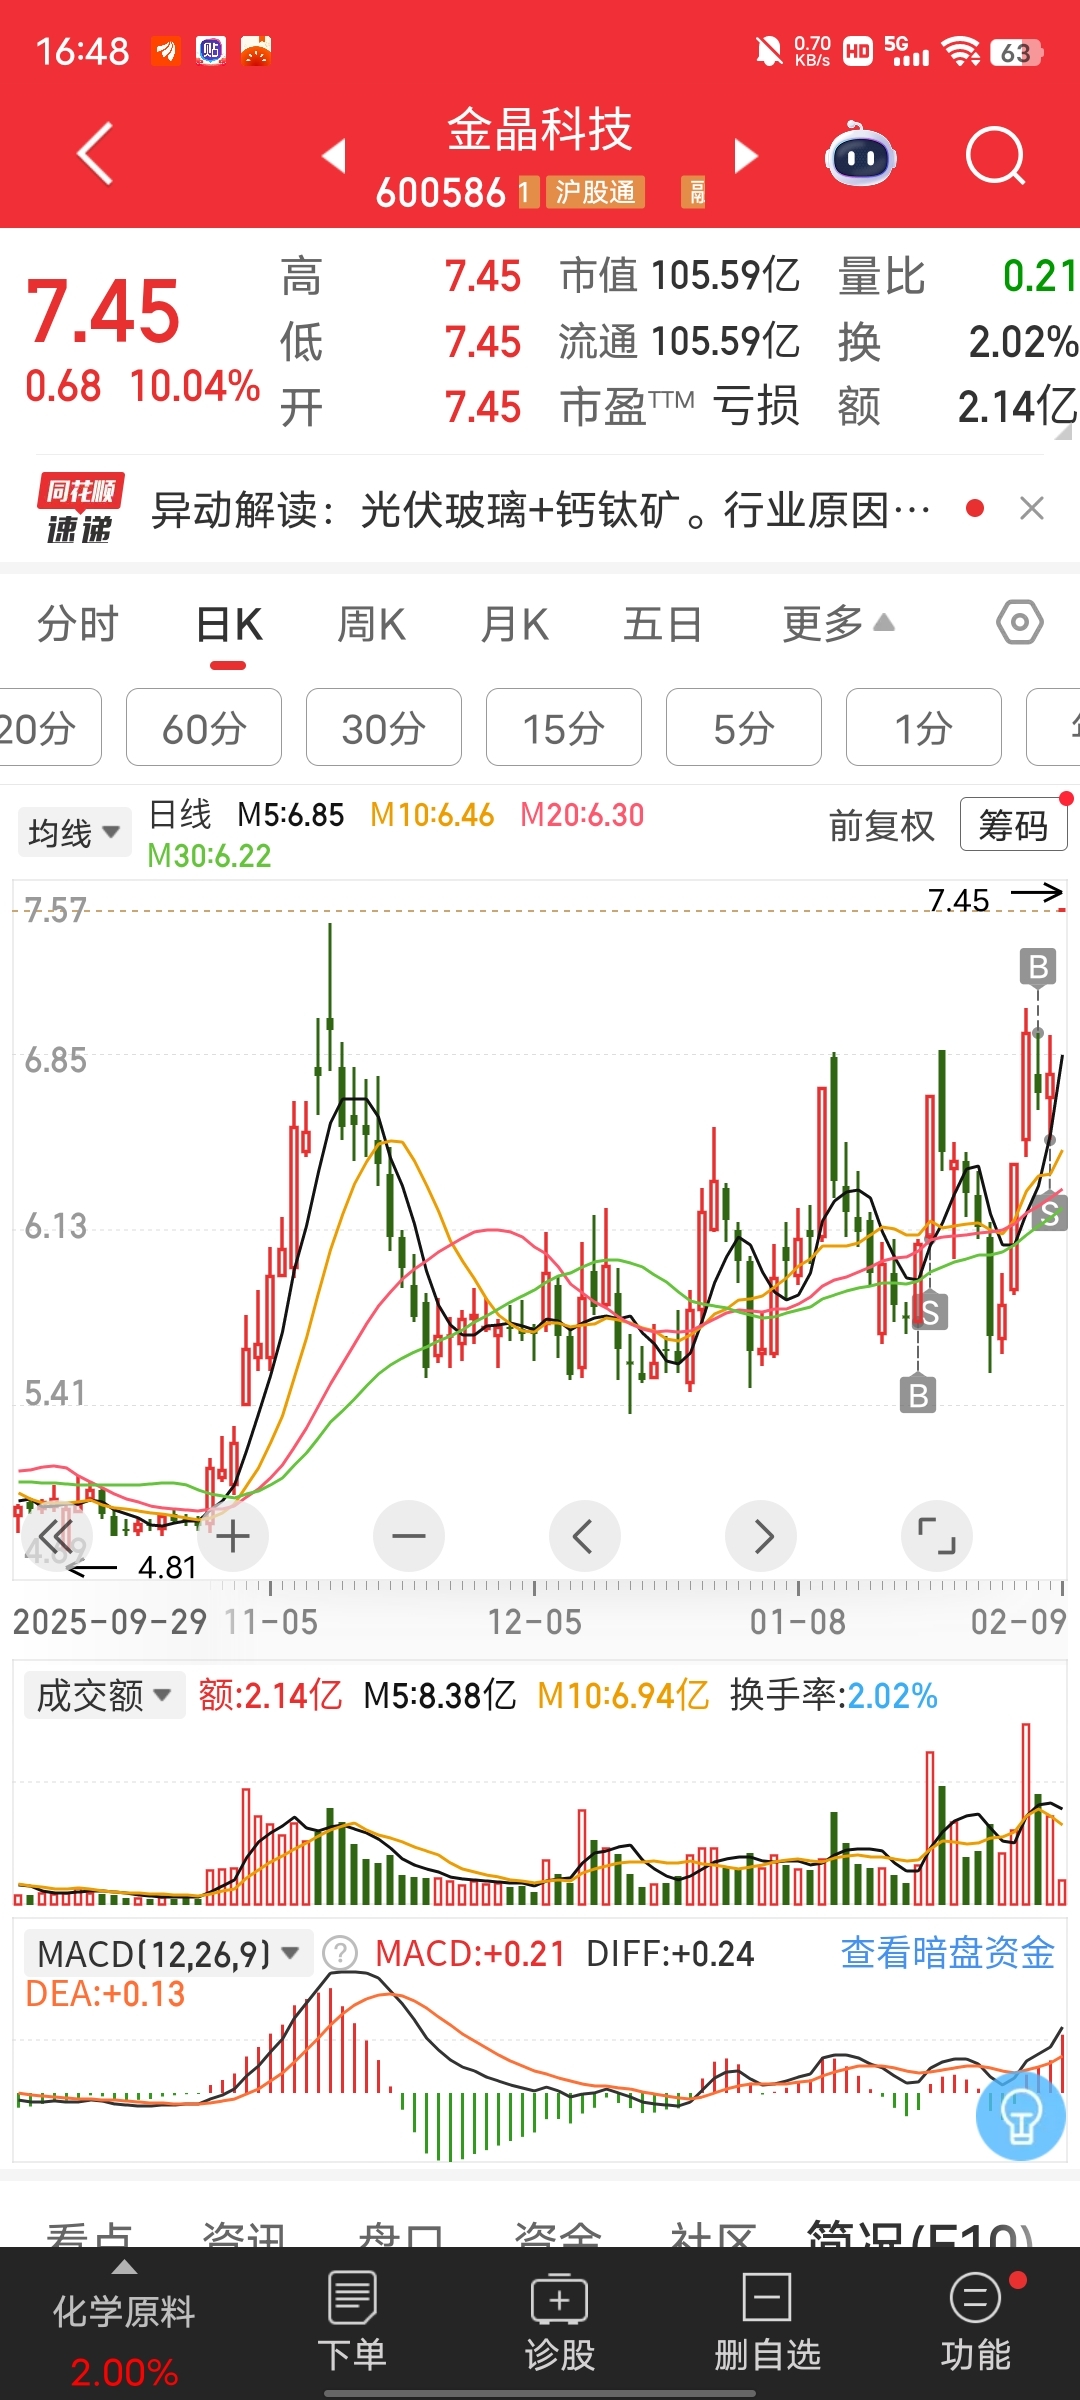1080x2400 pixels.
Task: Switch to next stock with right triangle
Action: coord(746,156)
